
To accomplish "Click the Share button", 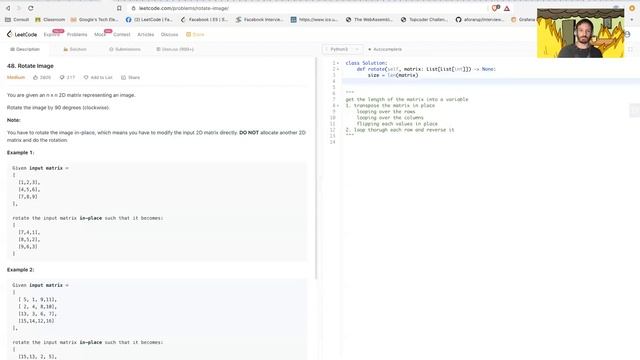I will 130,78.
